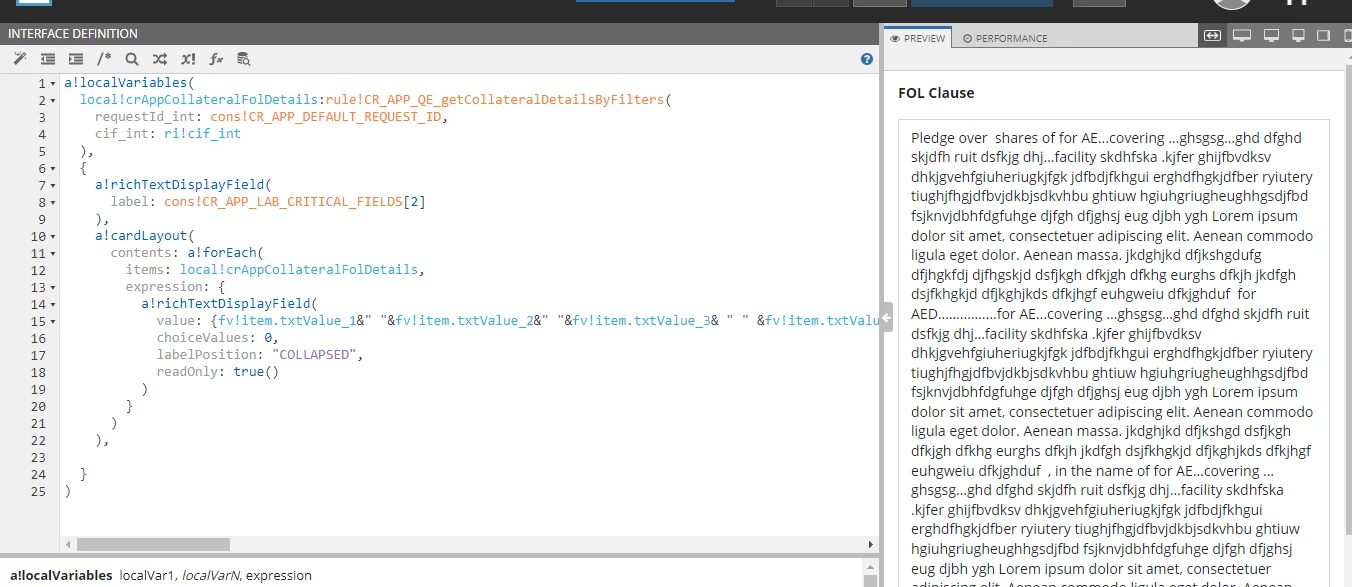This screenshot has width=1352, height=587.
Task: Collapse code fold arrow at line 11
Action: click(x=52, y=253)
